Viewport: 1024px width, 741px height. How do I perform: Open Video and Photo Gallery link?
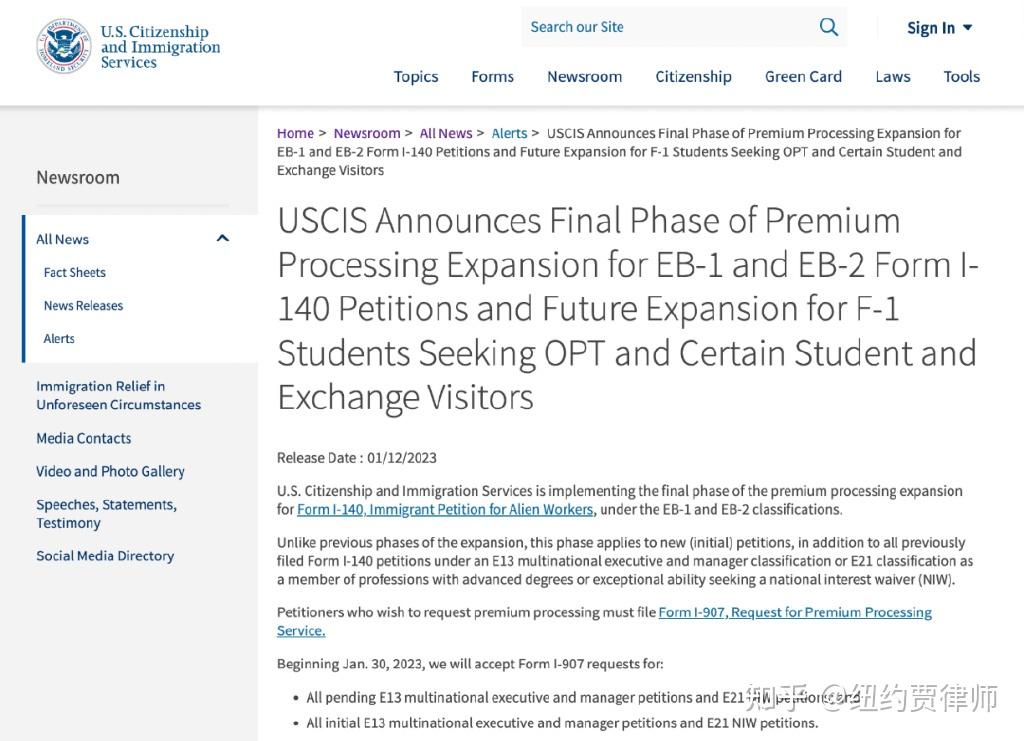click(110, 471)
